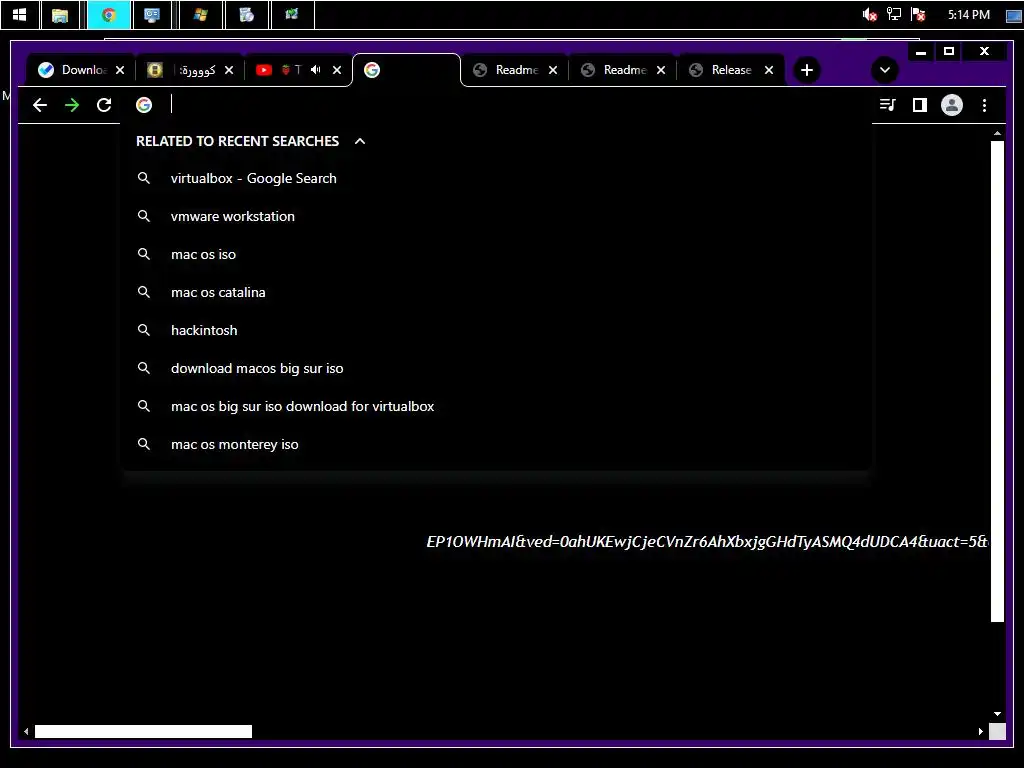This screenshot has width=1024, height=768.
Task: Click the Google icon in the address bar
Action: coord(144,104)
